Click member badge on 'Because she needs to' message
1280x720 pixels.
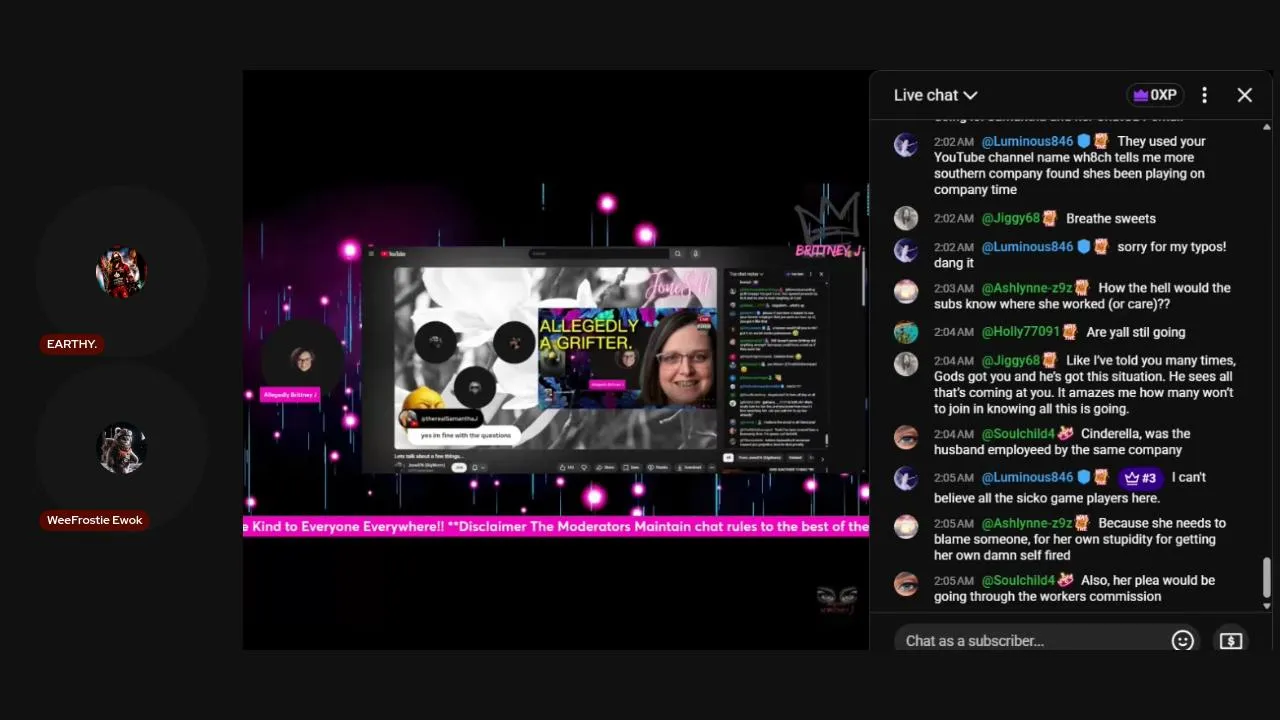(1082, 523)
